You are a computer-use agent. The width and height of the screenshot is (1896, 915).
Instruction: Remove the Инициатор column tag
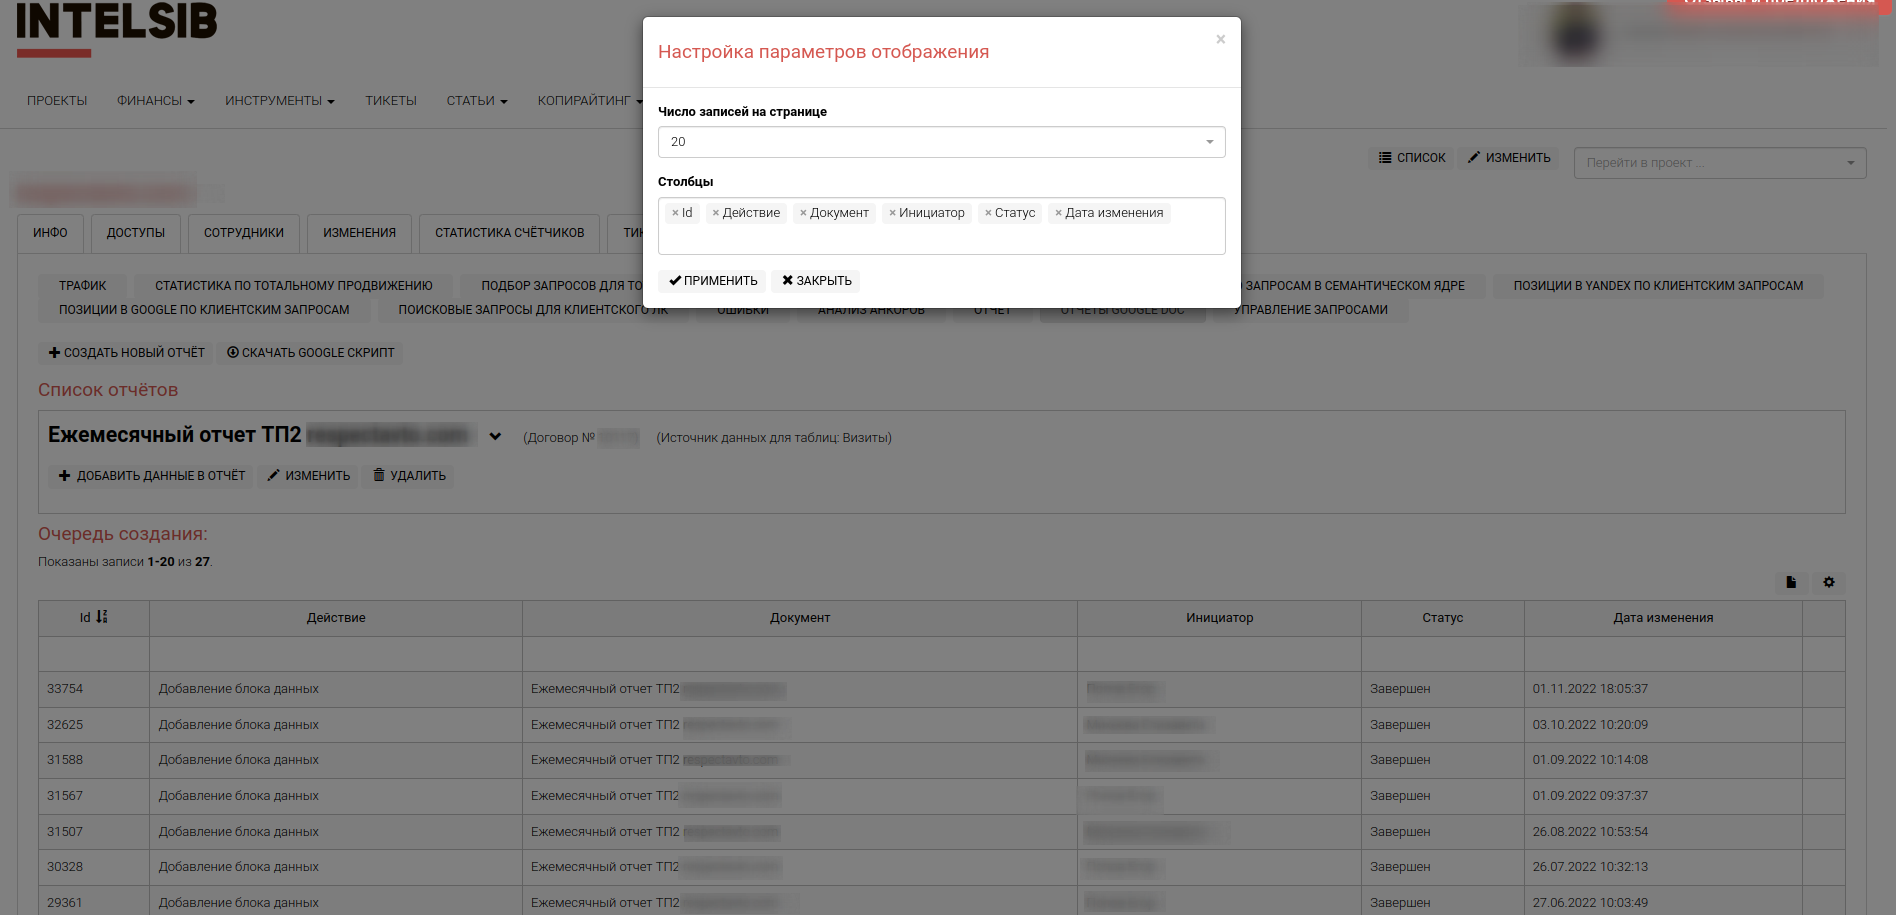892,213
